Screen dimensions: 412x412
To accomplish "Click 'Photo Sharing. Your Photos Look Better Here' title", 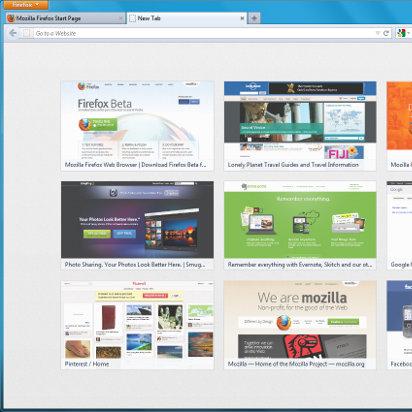I will tap(135, 265).
